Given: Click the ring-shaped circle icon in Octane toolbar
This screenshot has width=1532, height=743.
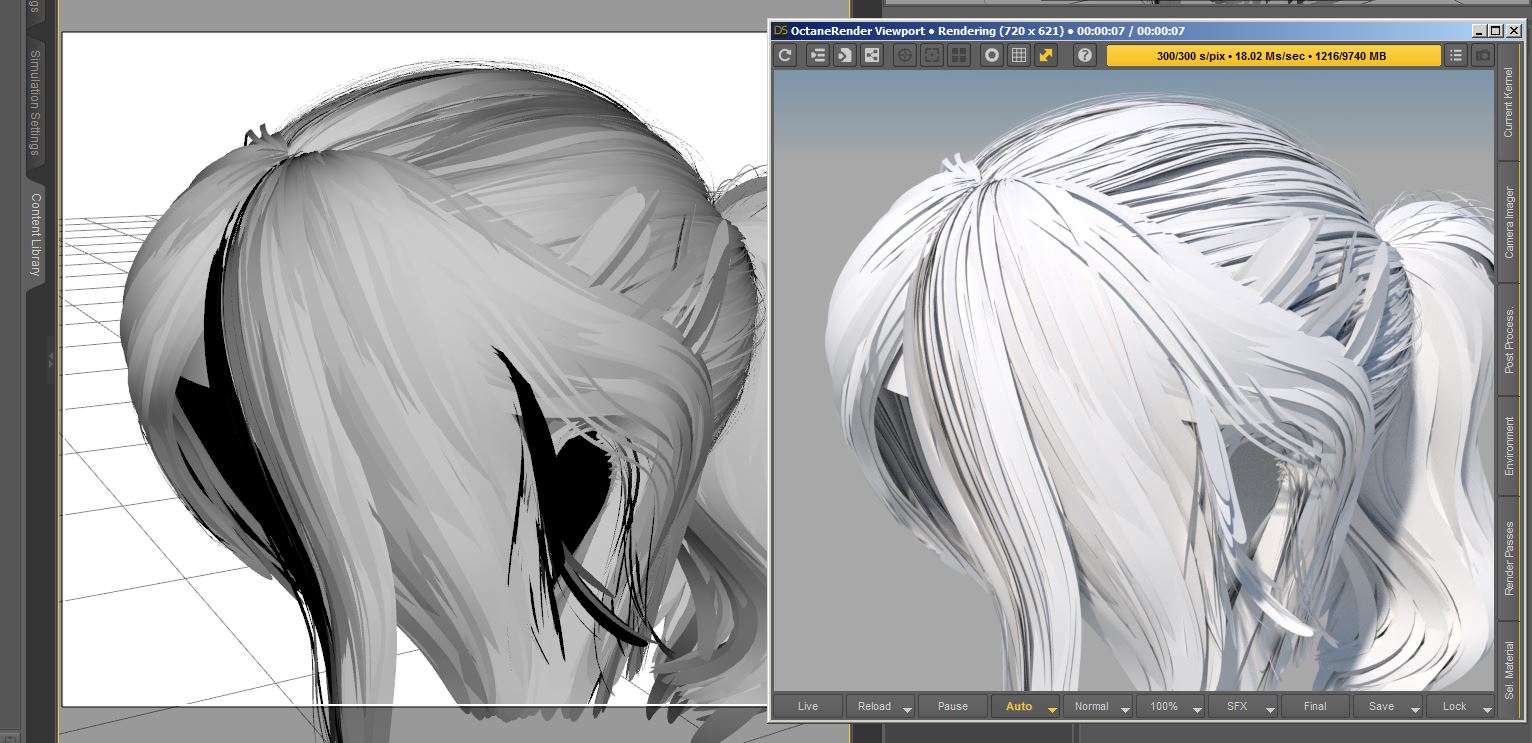Looking at the screenshot, I should (x=992, y=56).
